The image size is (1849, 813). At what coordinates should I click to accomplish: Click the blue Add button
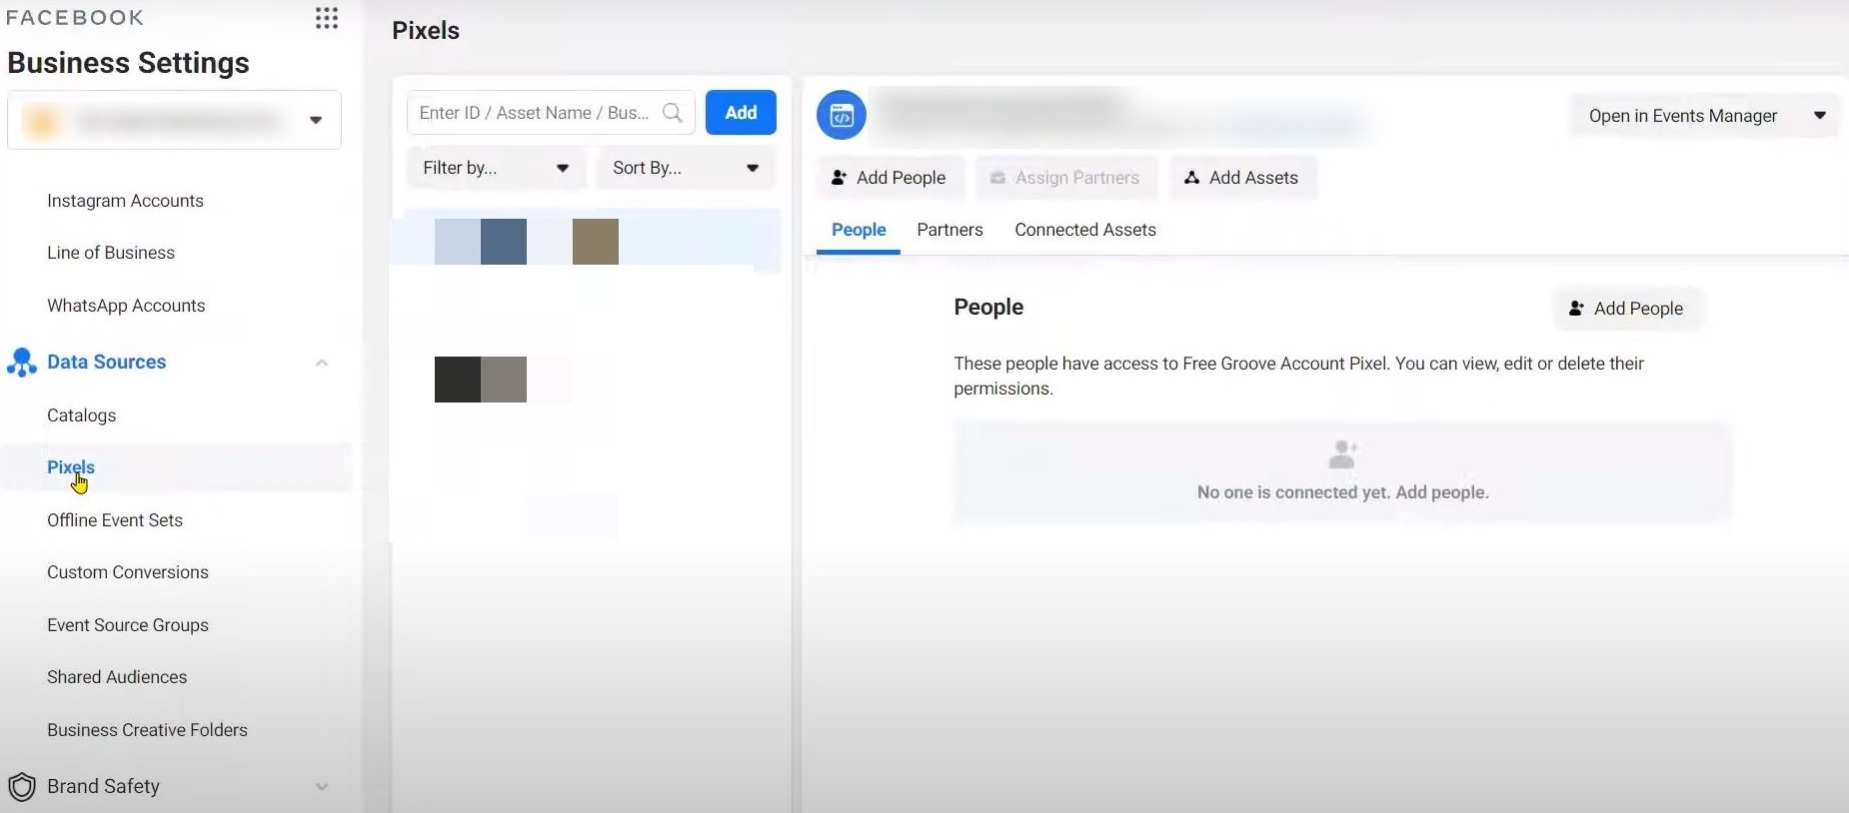[x=741, y=113]
